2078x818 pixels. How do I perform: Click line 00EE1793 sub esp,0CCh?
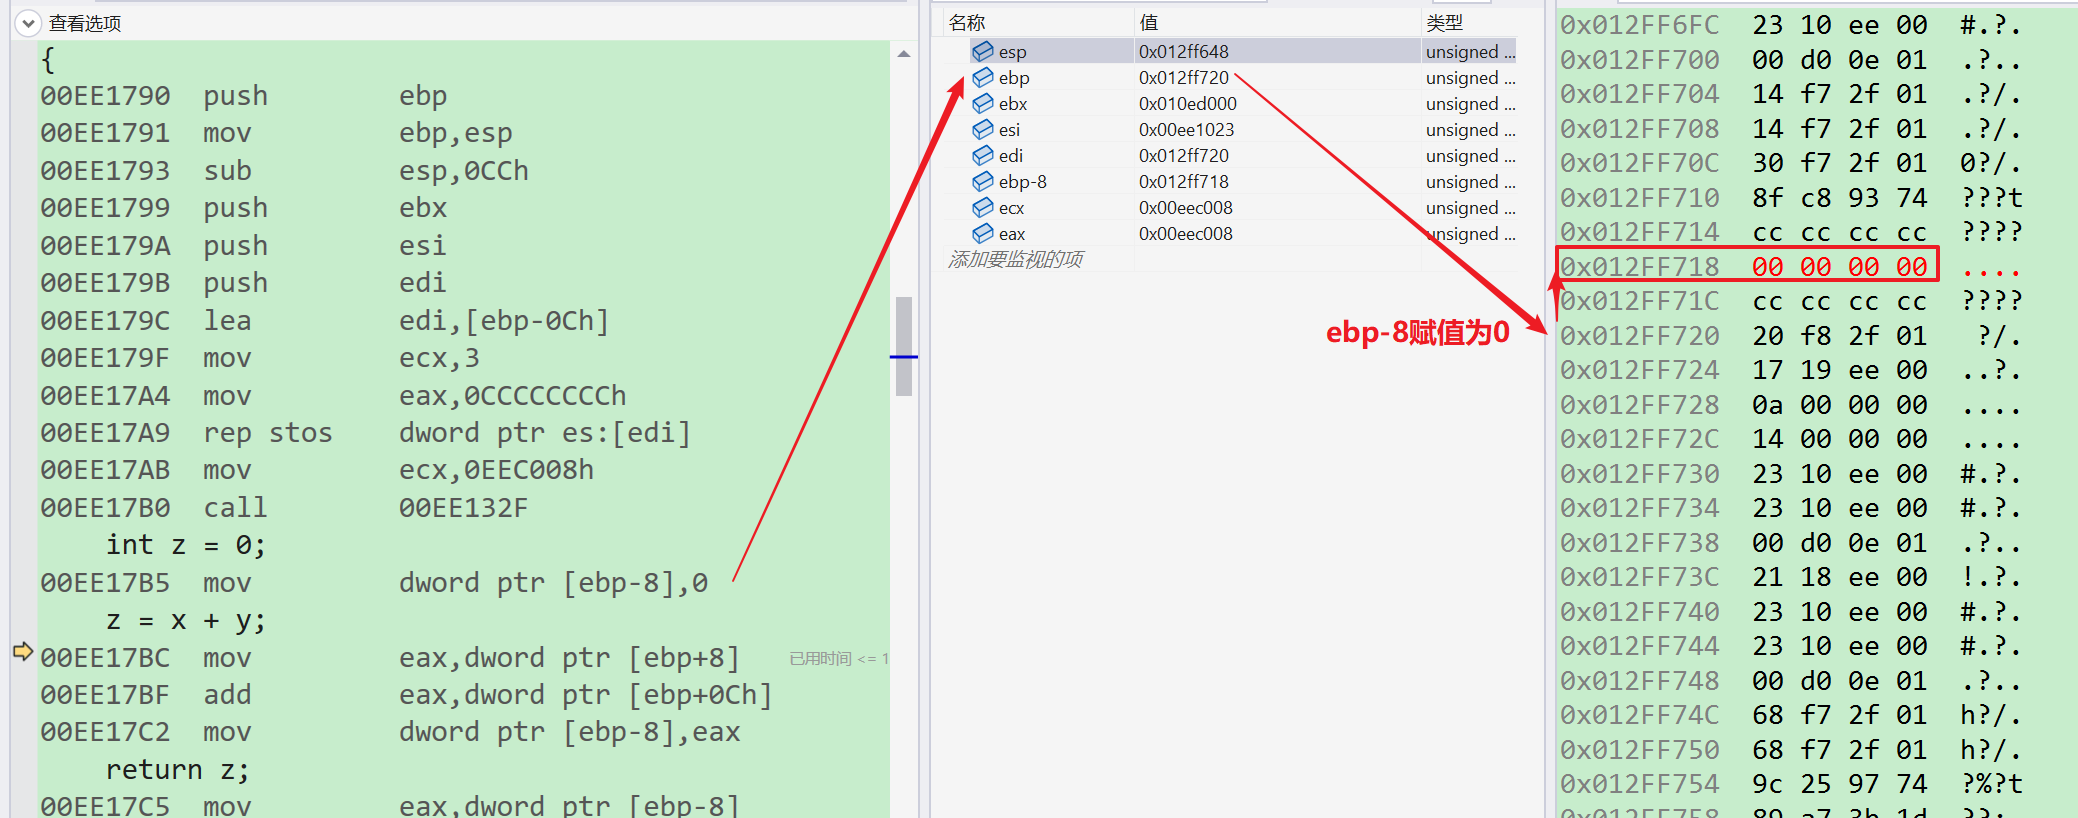tap(284, 171)
